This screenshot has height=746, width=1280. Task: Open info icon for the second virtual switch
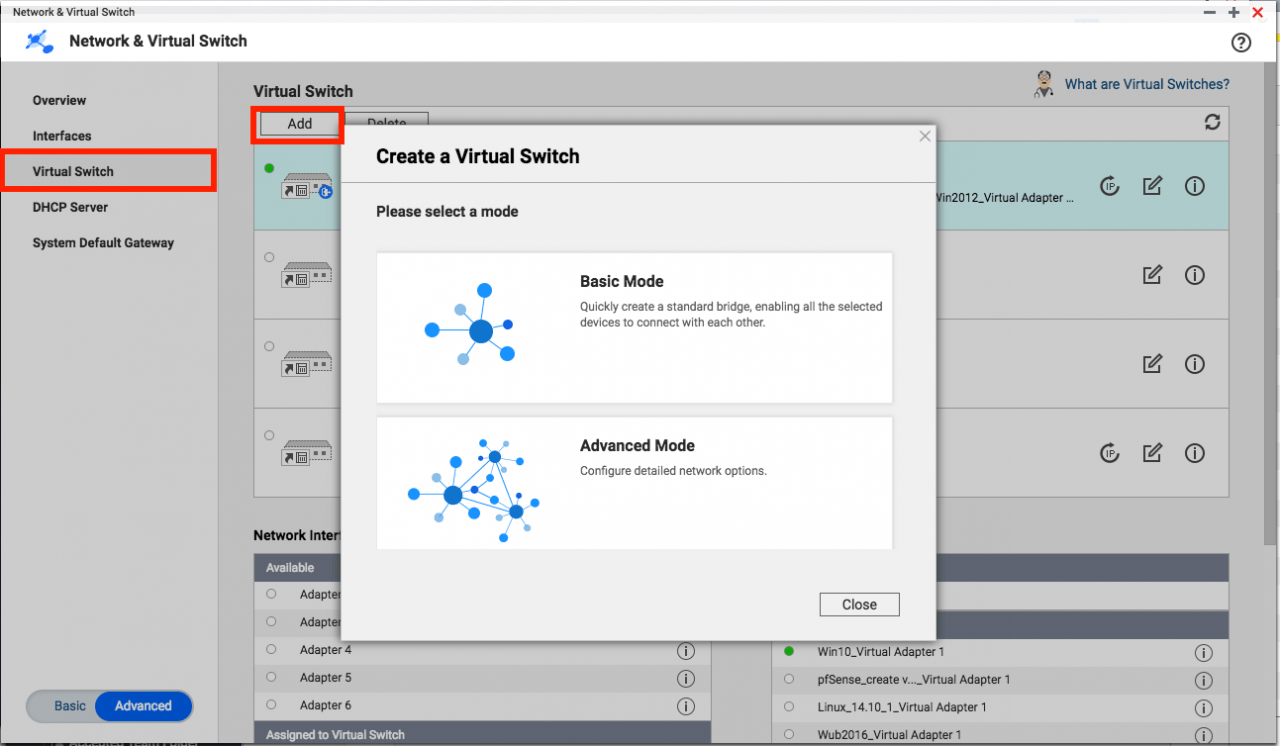click(1194, 275)
